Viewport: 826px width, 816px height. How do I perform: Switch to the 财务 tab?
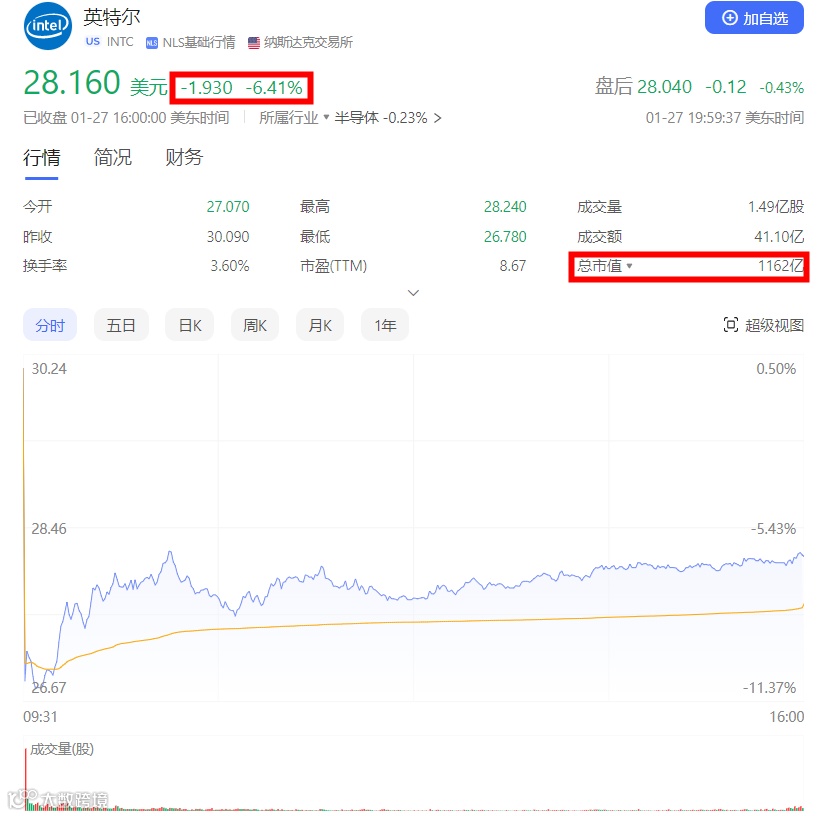tap(184, 158)
